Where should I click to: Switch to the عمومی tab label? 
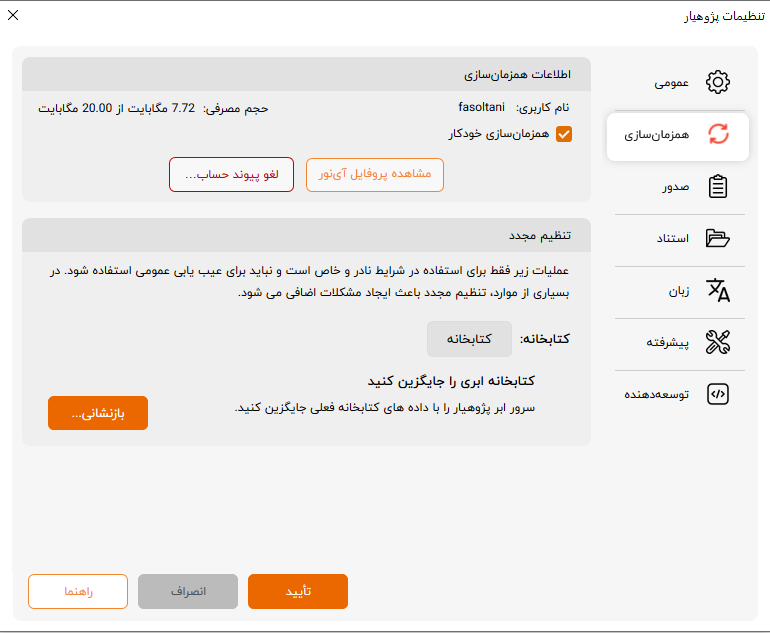point(672,83)
